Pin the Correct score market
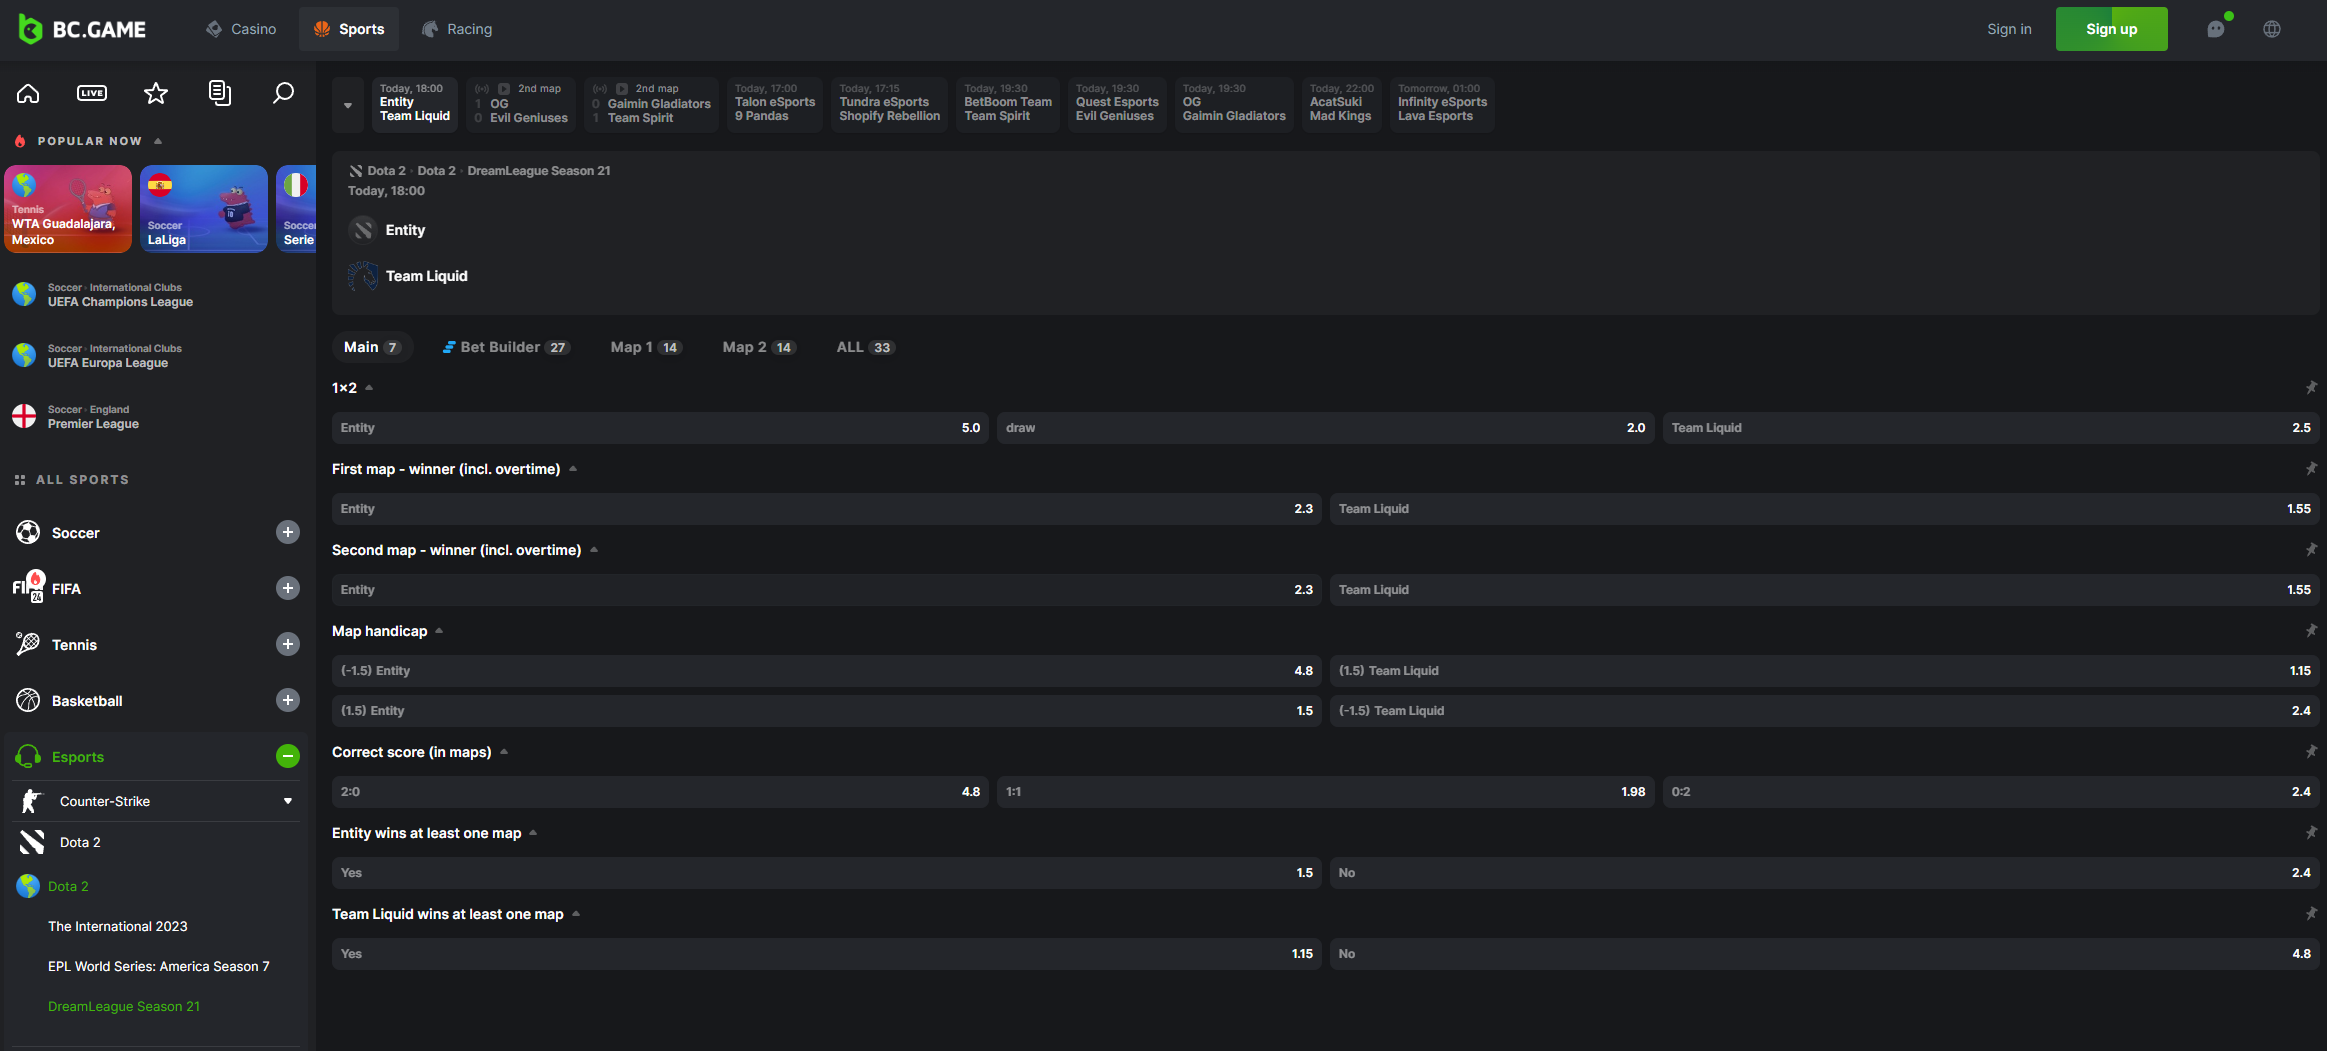Viewport: 2327px width, 1051px height. (x=2311, y=751)
